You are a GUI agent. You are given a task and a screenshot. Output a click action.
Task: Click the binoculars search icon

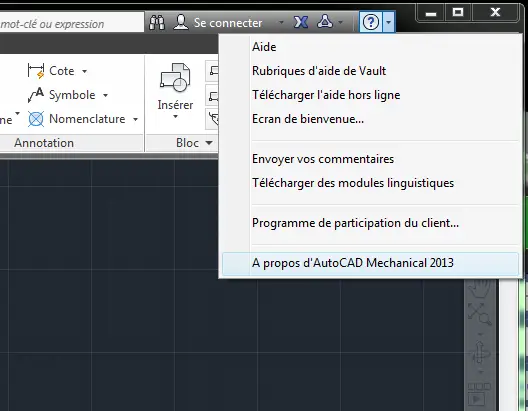[x=157, y=23]
